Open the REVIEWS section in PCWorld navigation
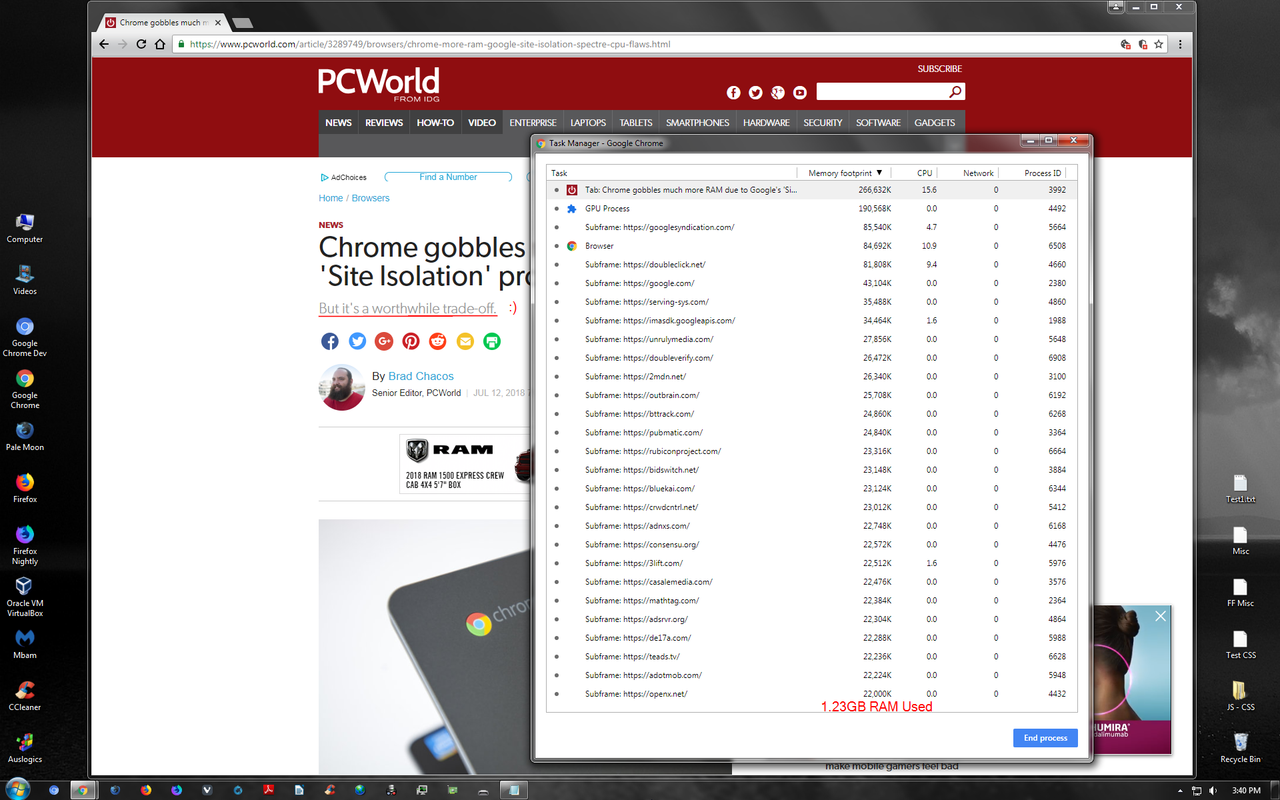1280x800 pixels. click(384, 122)
